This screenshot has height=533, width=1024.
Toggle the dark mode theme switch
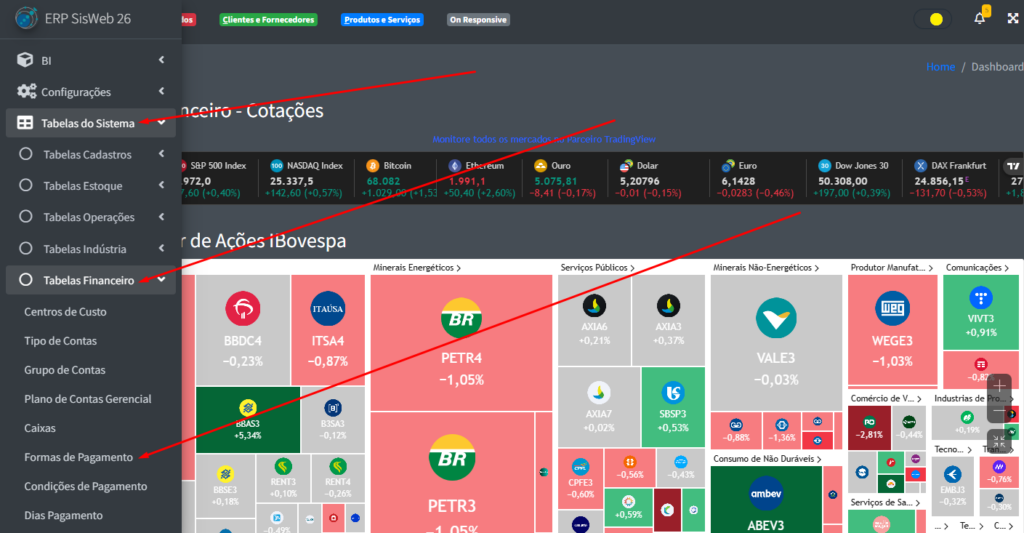(x=934, y=19)
